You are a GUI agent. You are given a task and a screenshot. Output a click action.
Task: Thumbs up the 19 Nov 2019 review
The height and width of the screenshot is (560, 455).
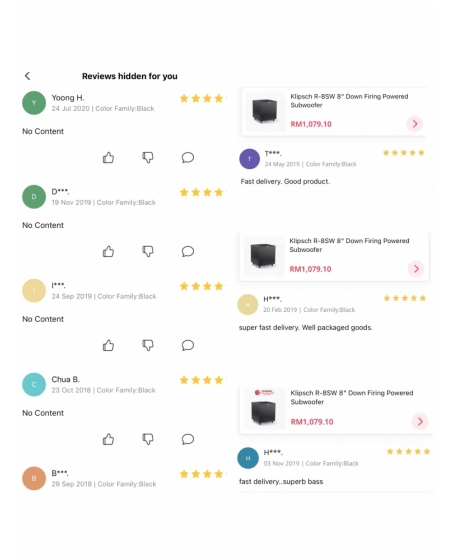108,251
